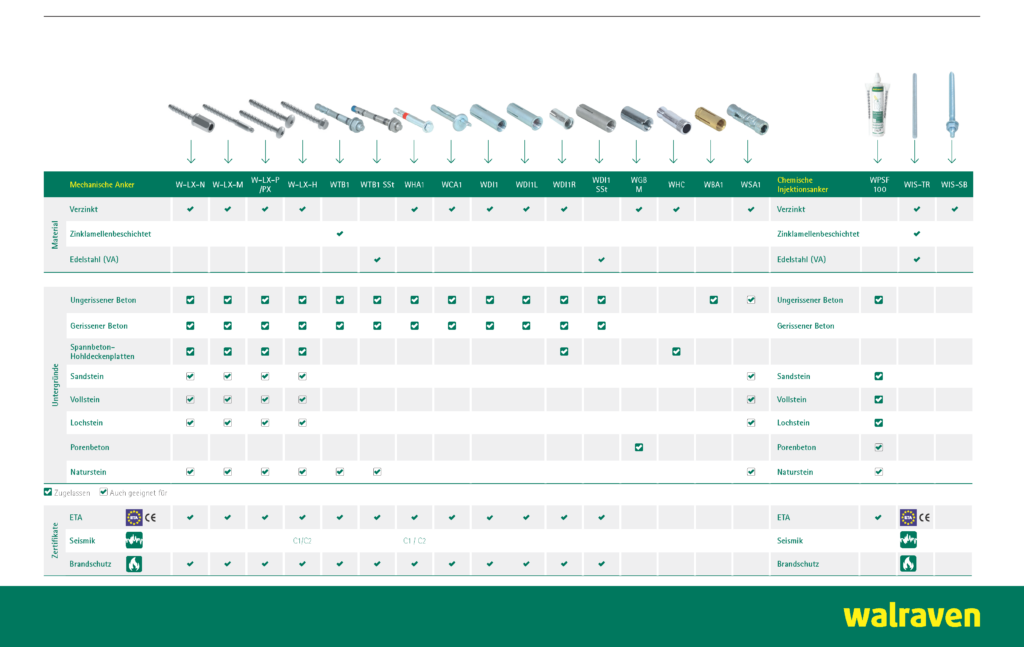The width and height of the screenshot is (1024, 647).
Task: Click the left Brandschutz flame icon
Action: click(134, 564)
